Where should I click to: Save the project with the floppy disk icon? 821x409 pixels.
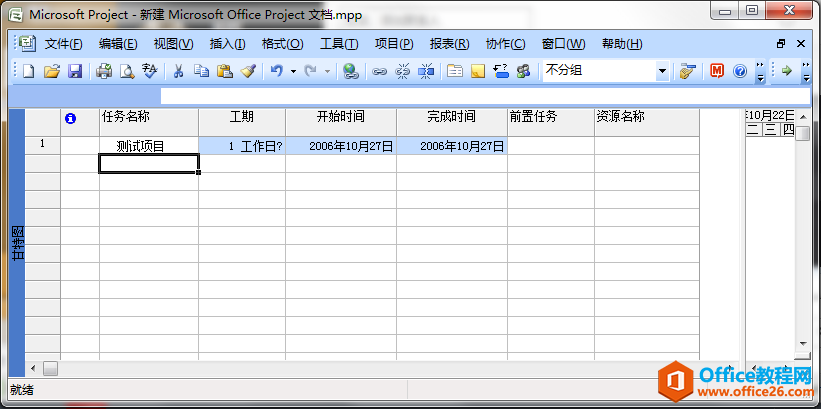click(x=75, y=71)
